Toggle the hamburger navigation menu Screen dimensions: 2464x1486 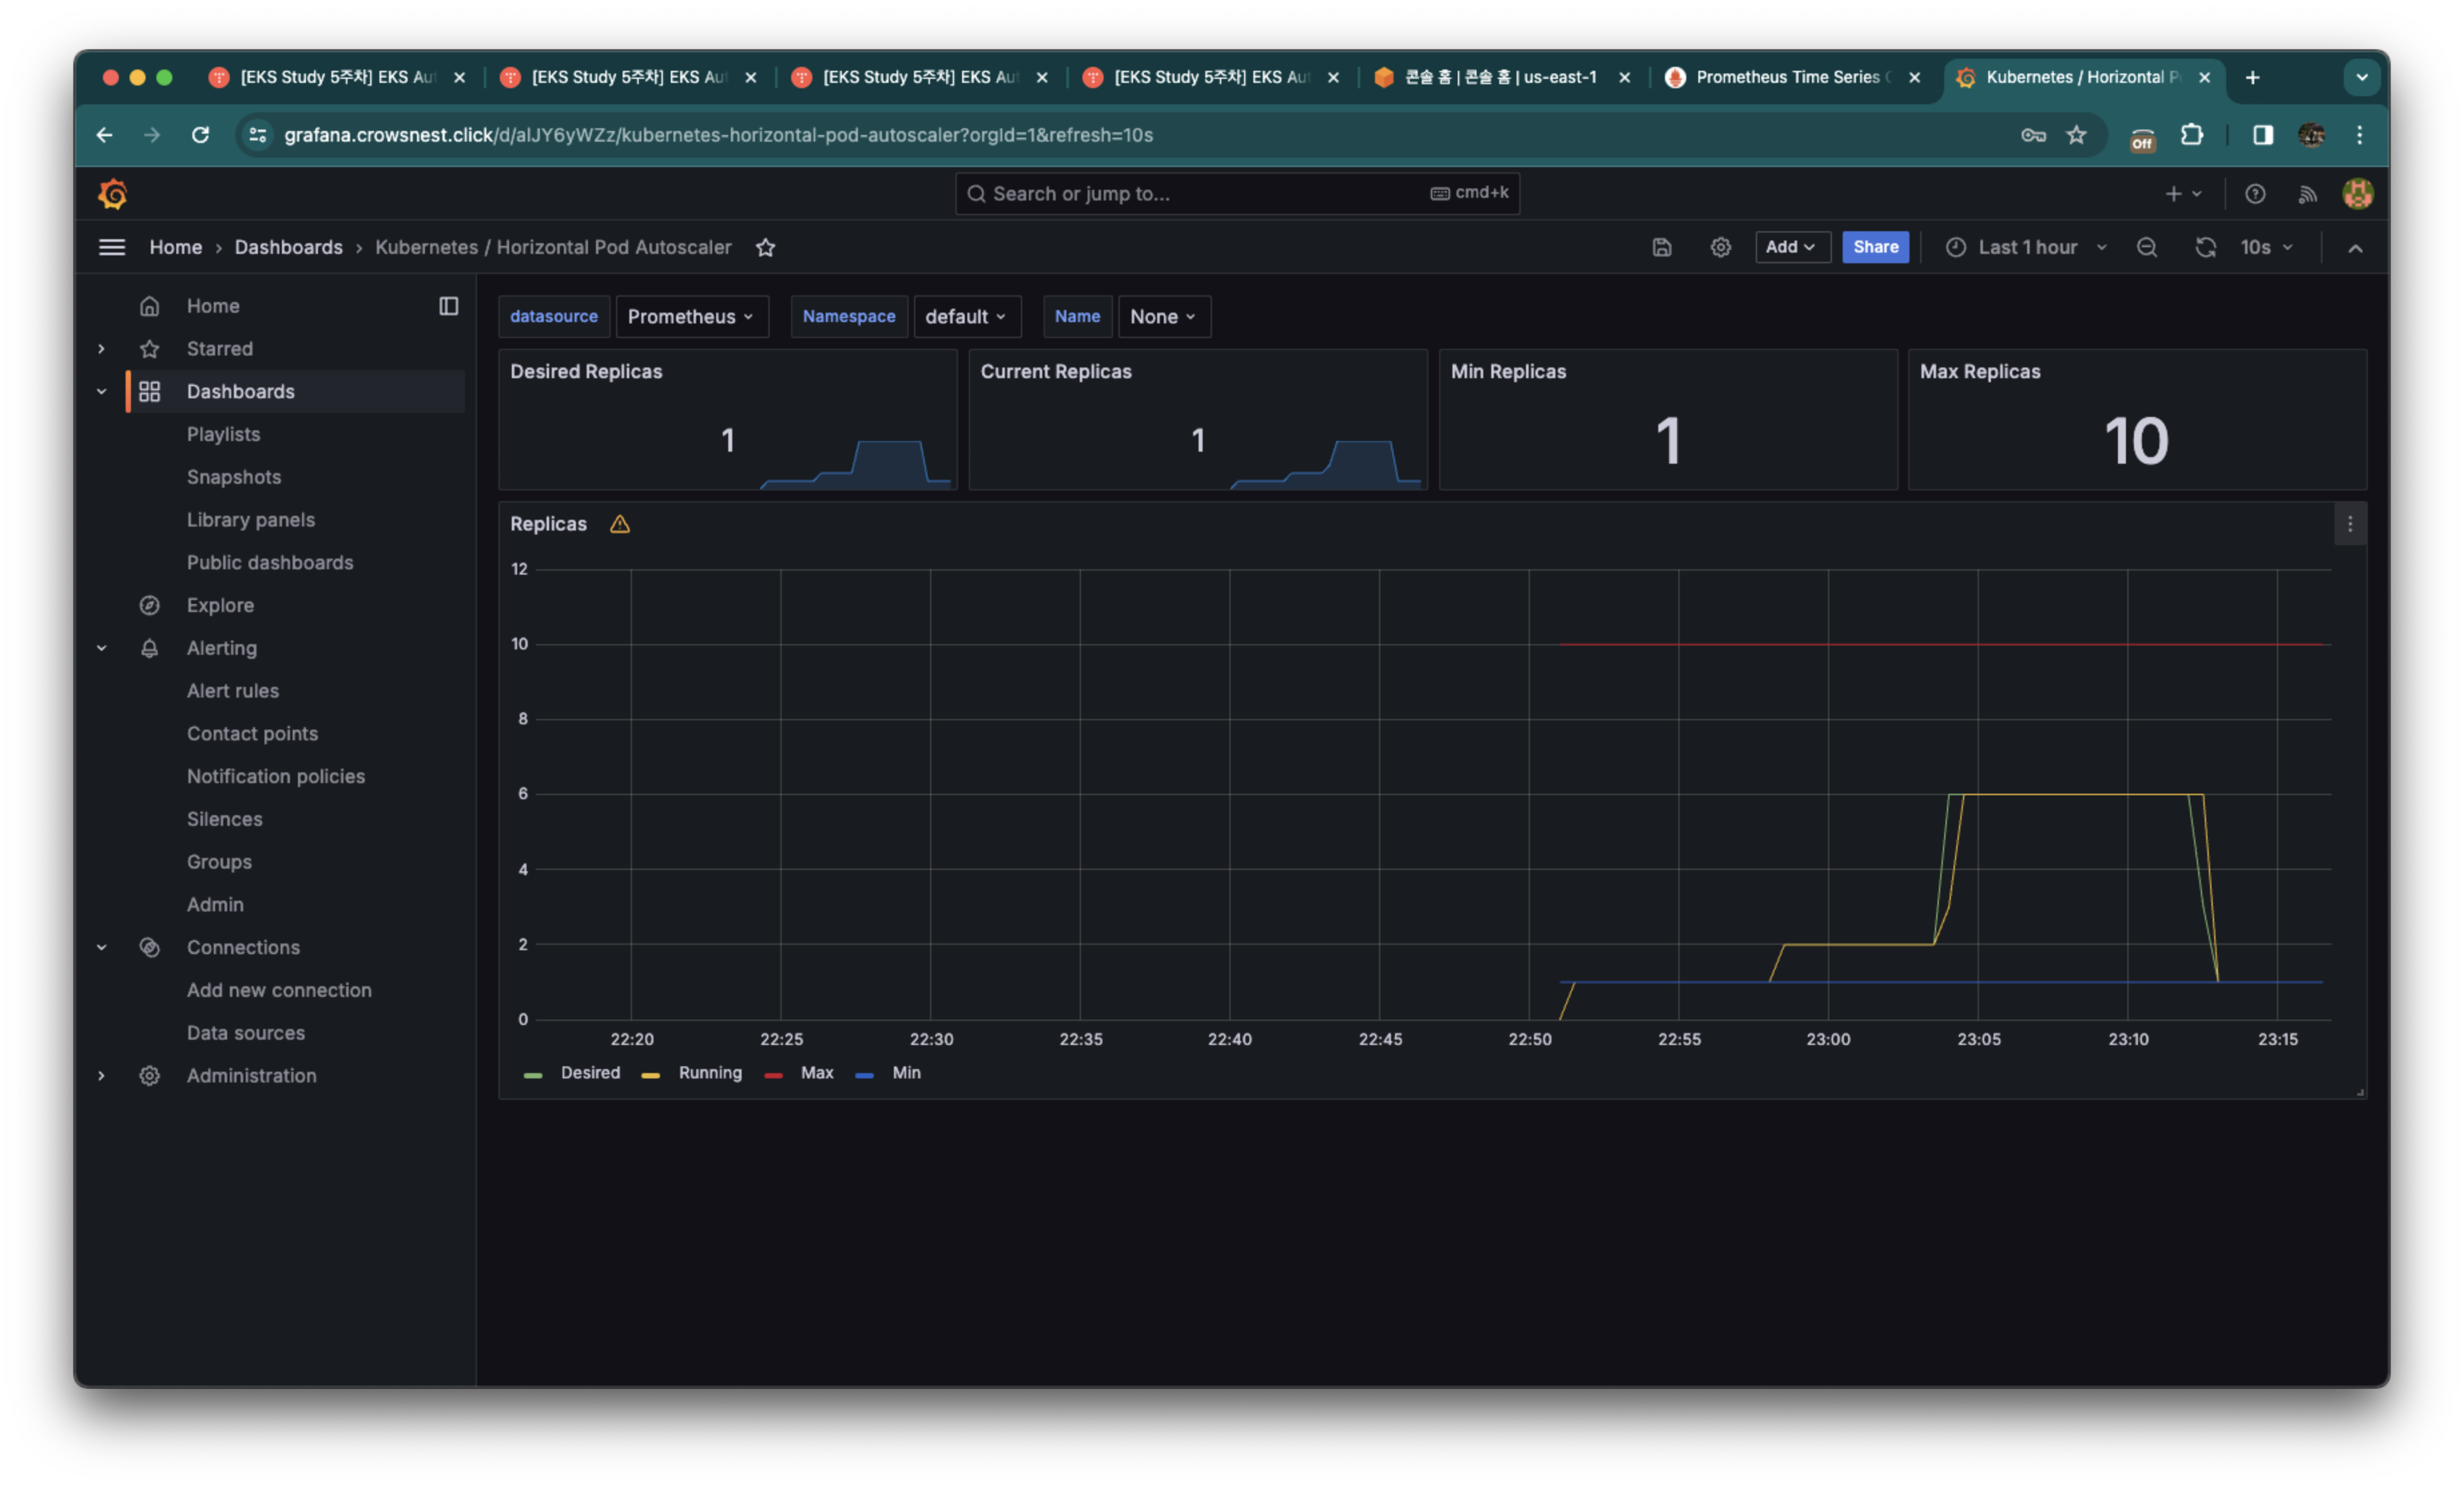[112, 247]
